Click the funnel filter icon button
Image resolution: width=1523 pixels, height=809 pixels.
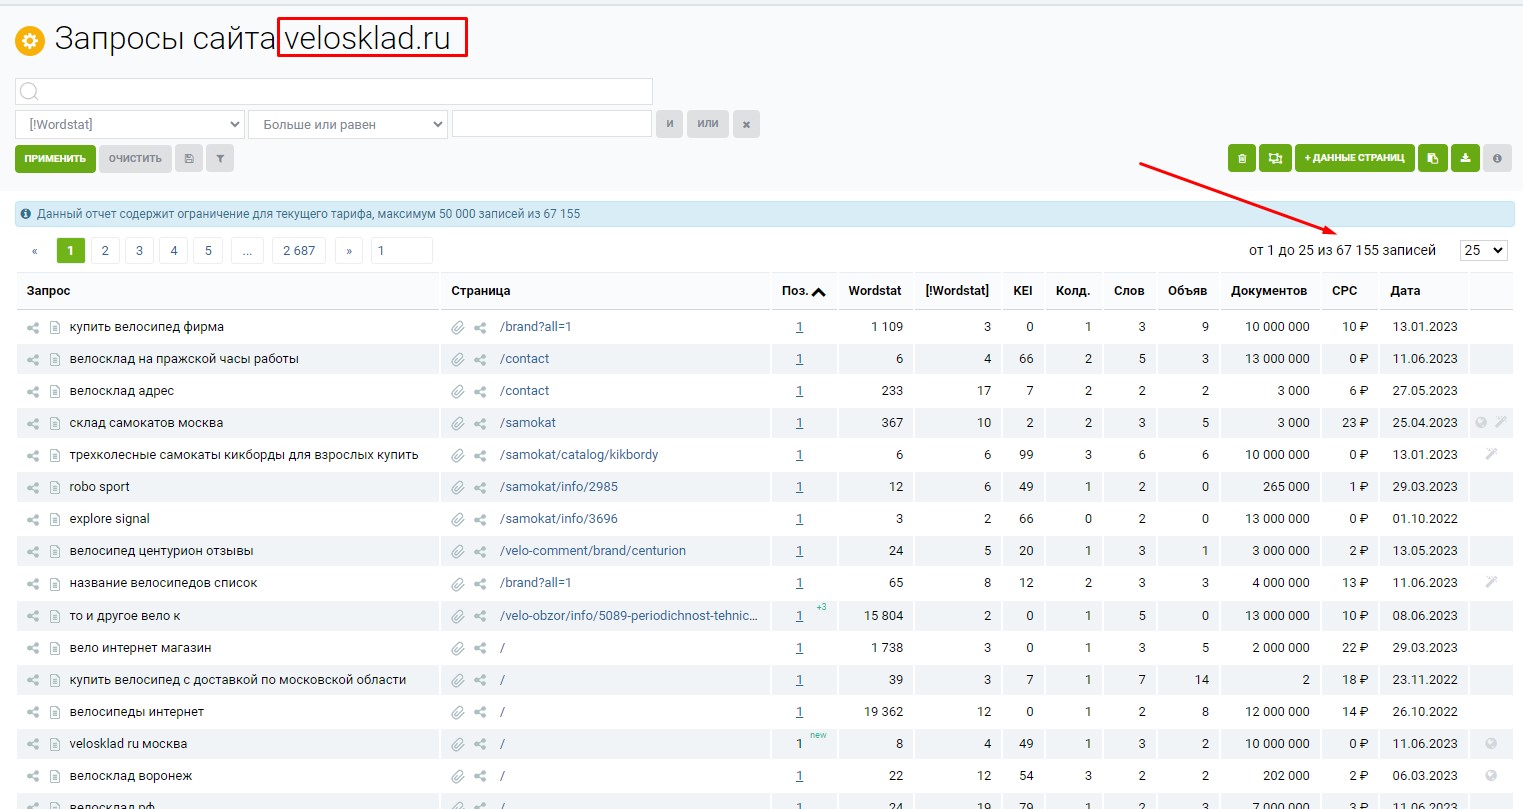(x=220, y=158)
